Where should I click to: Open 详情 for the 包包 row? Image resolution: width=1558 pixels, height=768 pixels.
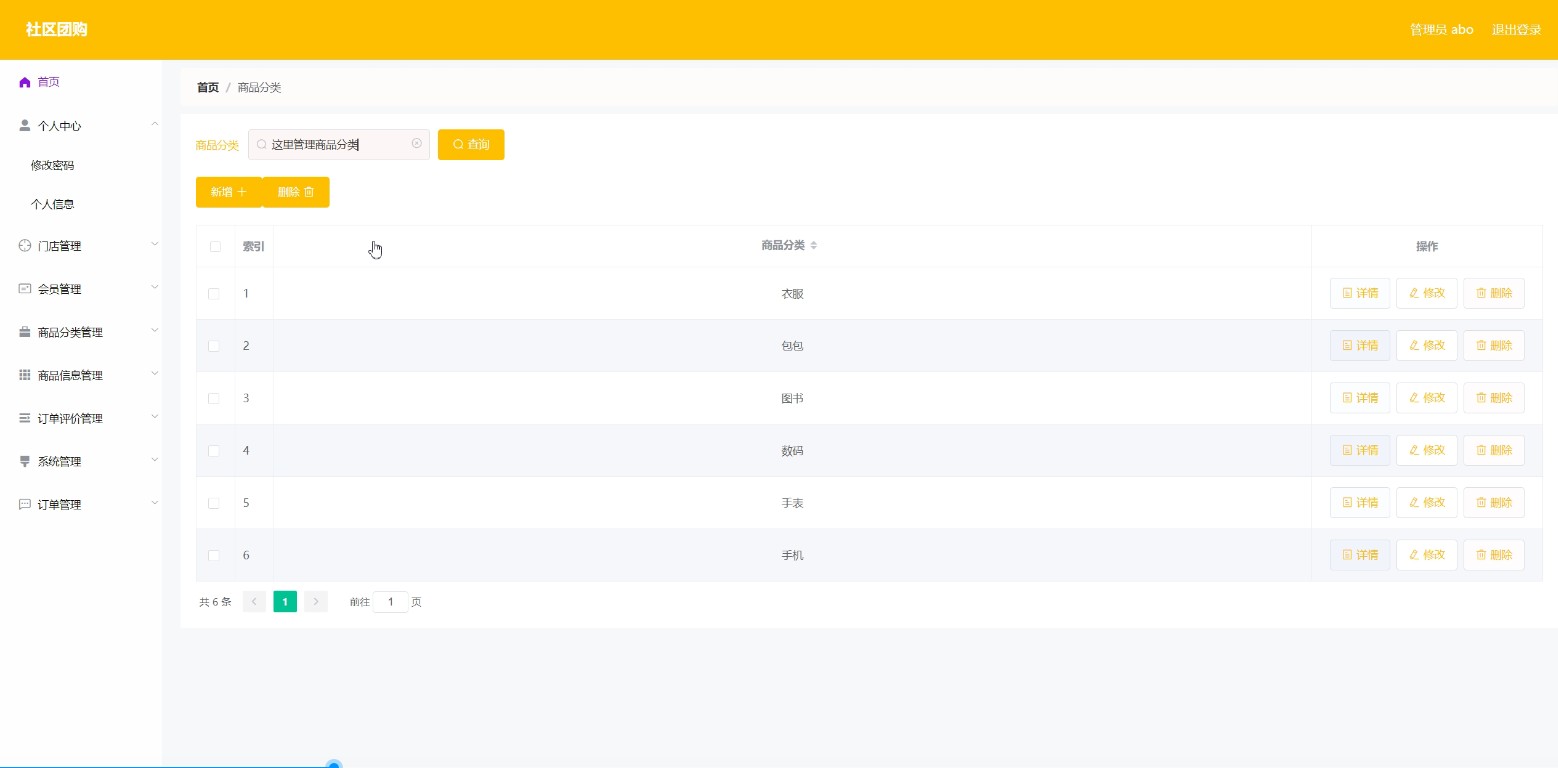(1360, 345)
